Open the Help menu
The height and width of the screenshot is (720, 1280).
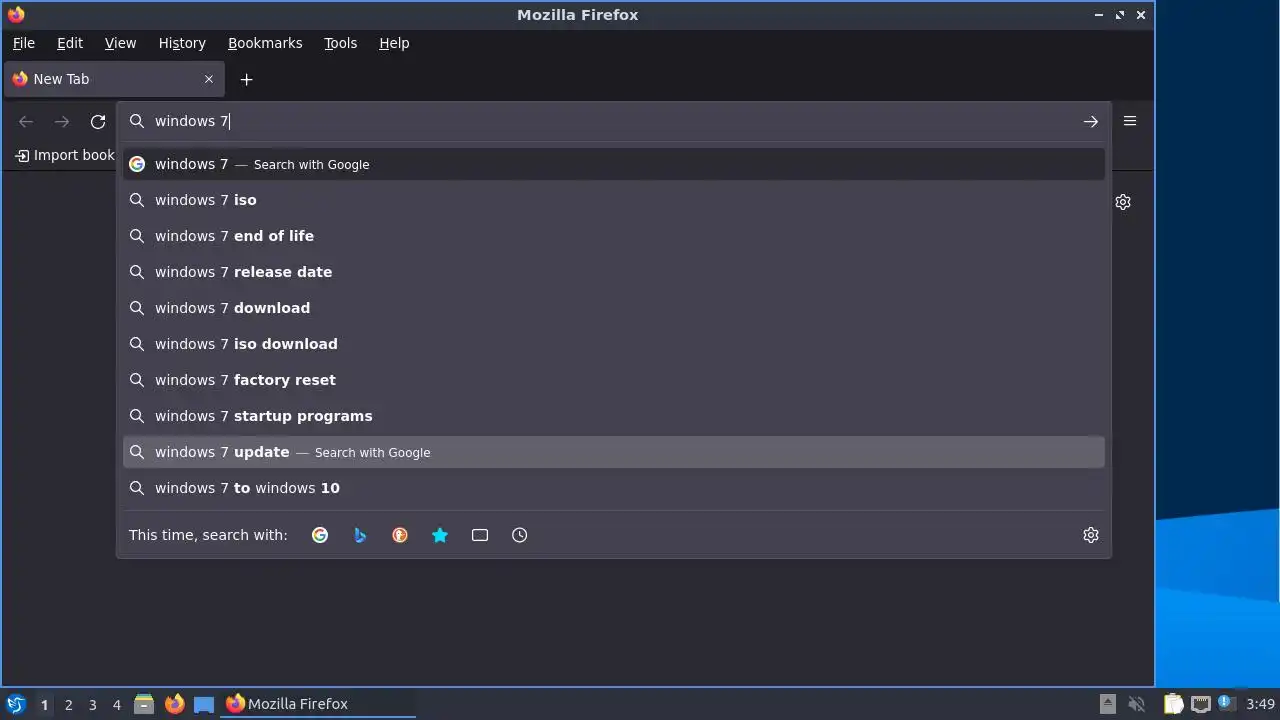tap(394, 43)
